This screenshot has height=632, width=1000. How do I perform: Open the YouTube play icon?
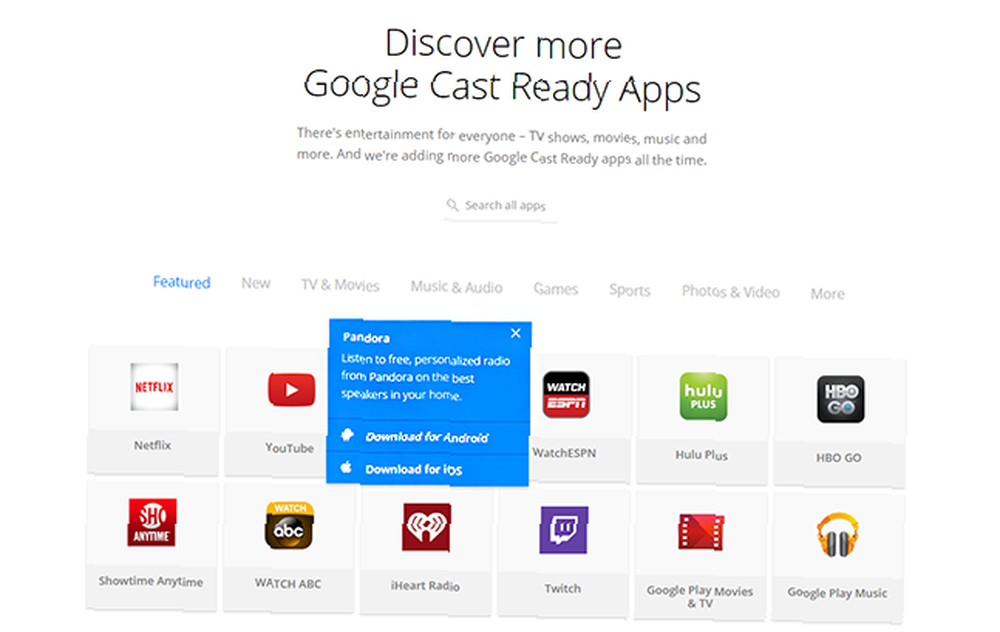[x=291, y=390]
